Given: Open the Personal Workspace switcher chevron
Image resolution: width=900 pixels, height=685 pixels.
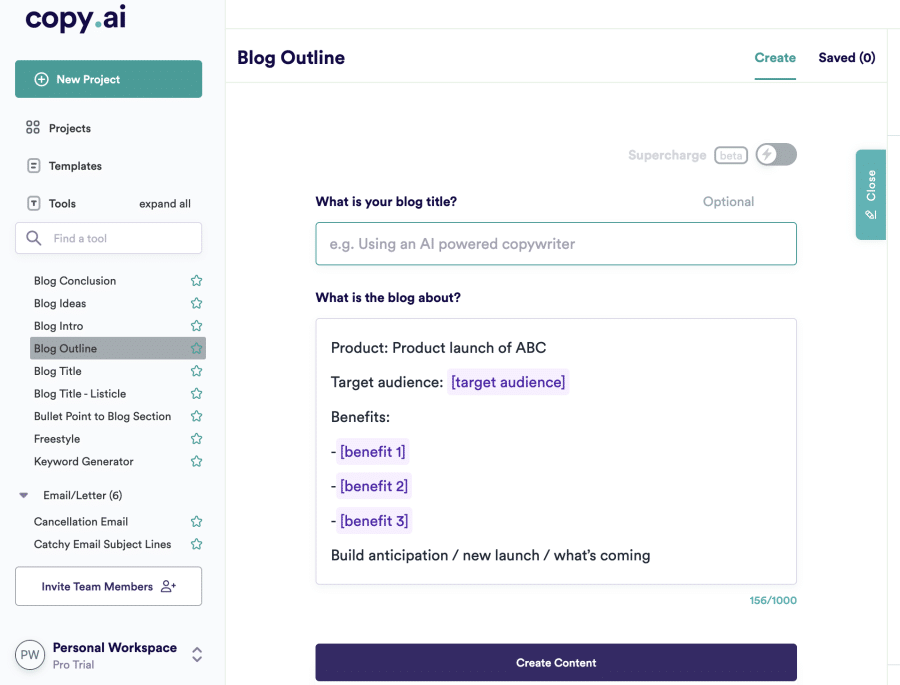Looking at the screenshot, I should (197, 655).
